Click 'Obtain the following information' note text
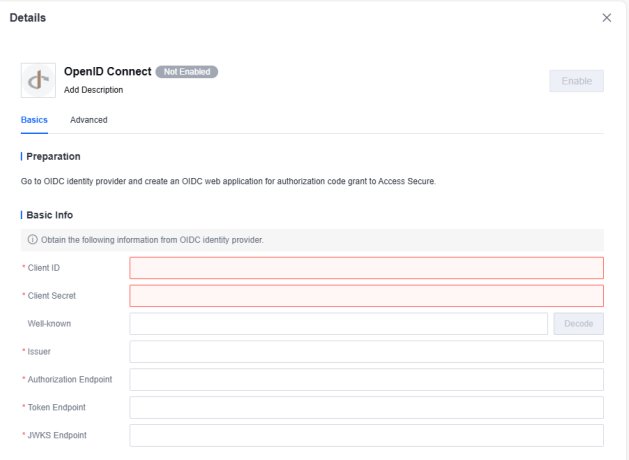The image size is (629, 460). [x=152, y=240]
